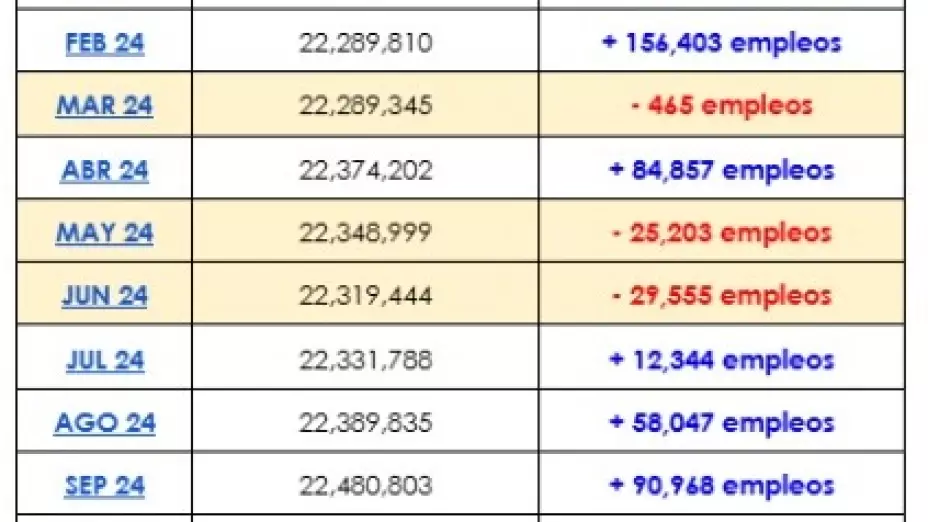Select the JUN 24 link
This screenshot has height=522, width=928.
pos(104,296)
